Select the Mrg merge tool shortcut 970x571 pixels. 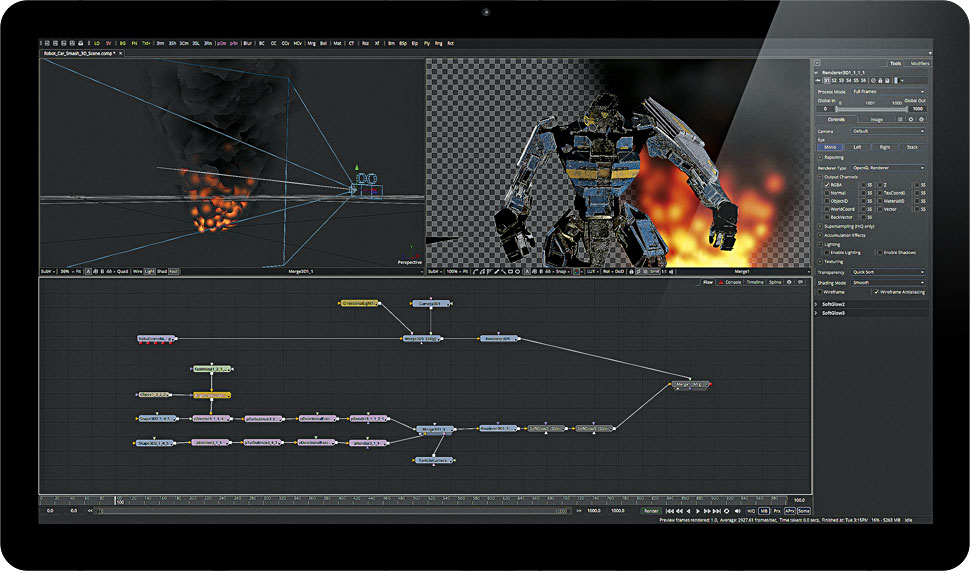click(309, 44)
